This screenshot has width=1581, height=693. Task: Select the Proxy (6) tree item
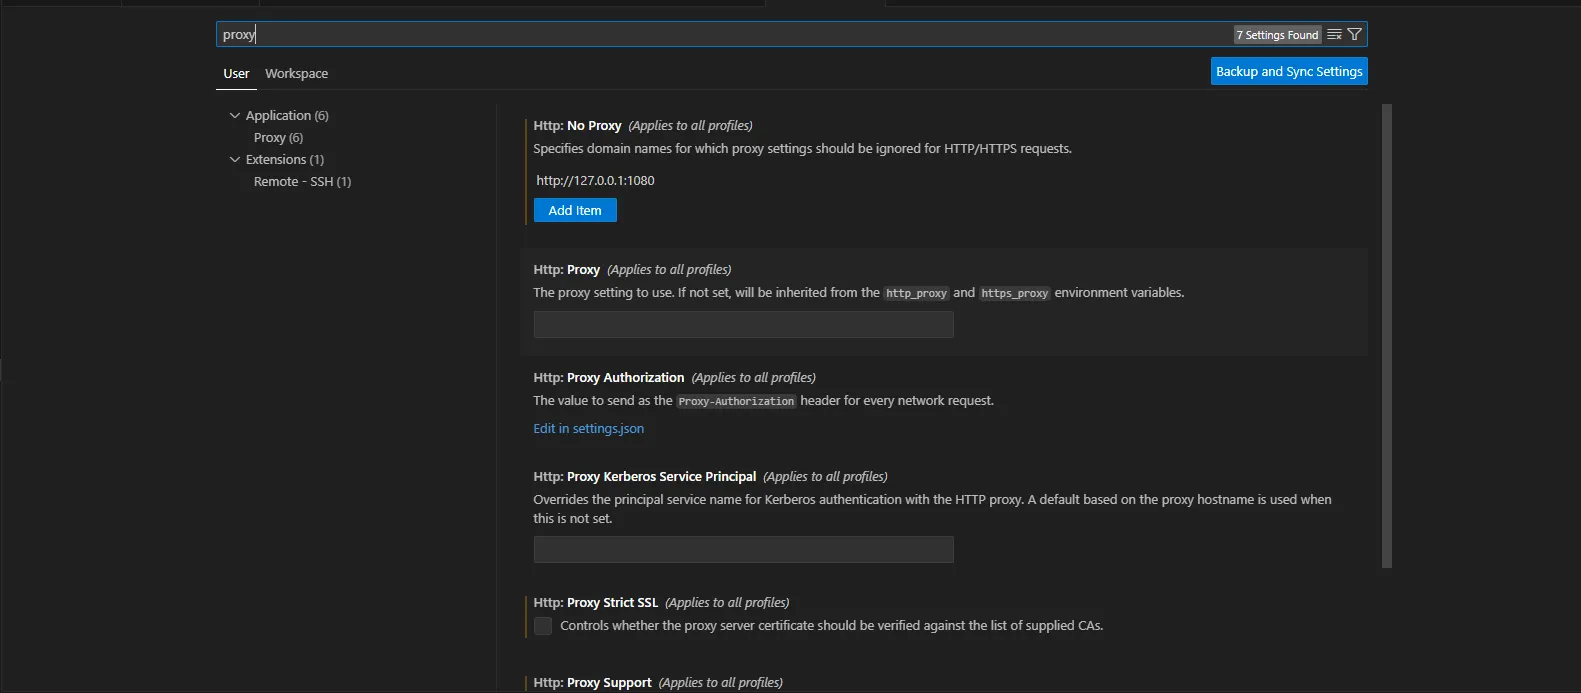(278, 138)
